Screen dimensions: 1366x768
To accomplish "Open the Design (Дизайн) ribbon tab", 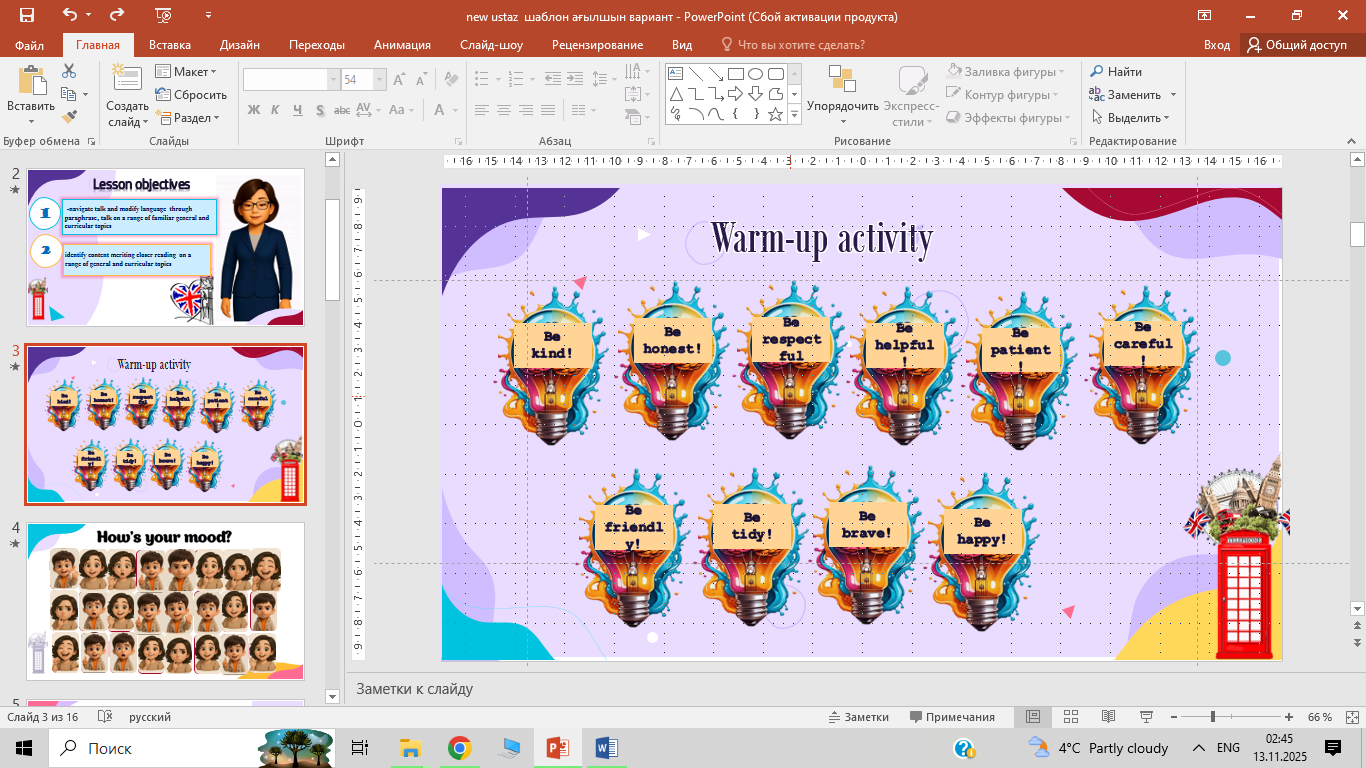I will pyautogui.click(x=240, y=45).
